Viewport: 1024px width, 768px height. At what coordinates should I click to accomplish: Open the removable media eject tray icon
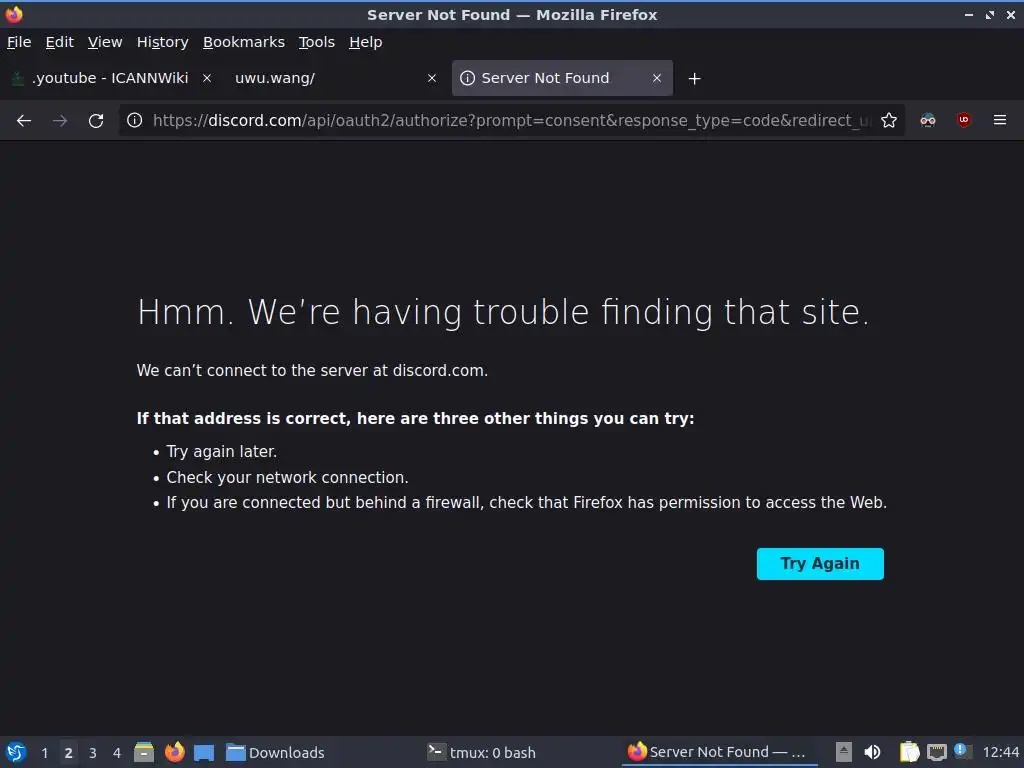pyautogui.click(x=844, y=752)
